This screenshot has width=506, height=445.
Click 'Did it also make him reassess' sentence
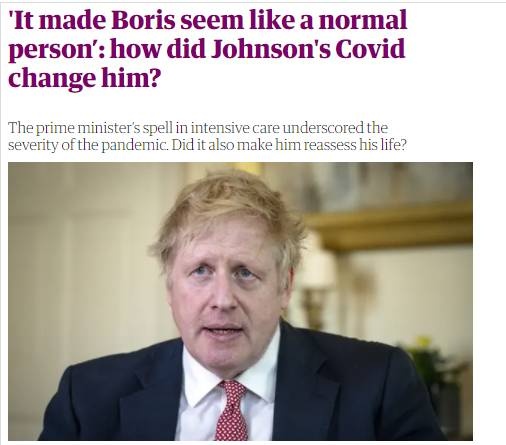point(289,145)
